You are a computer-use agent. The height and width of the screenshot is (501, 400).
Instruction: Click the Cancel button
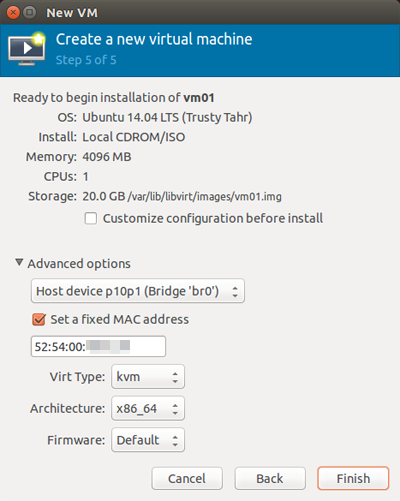coord(187,478)
